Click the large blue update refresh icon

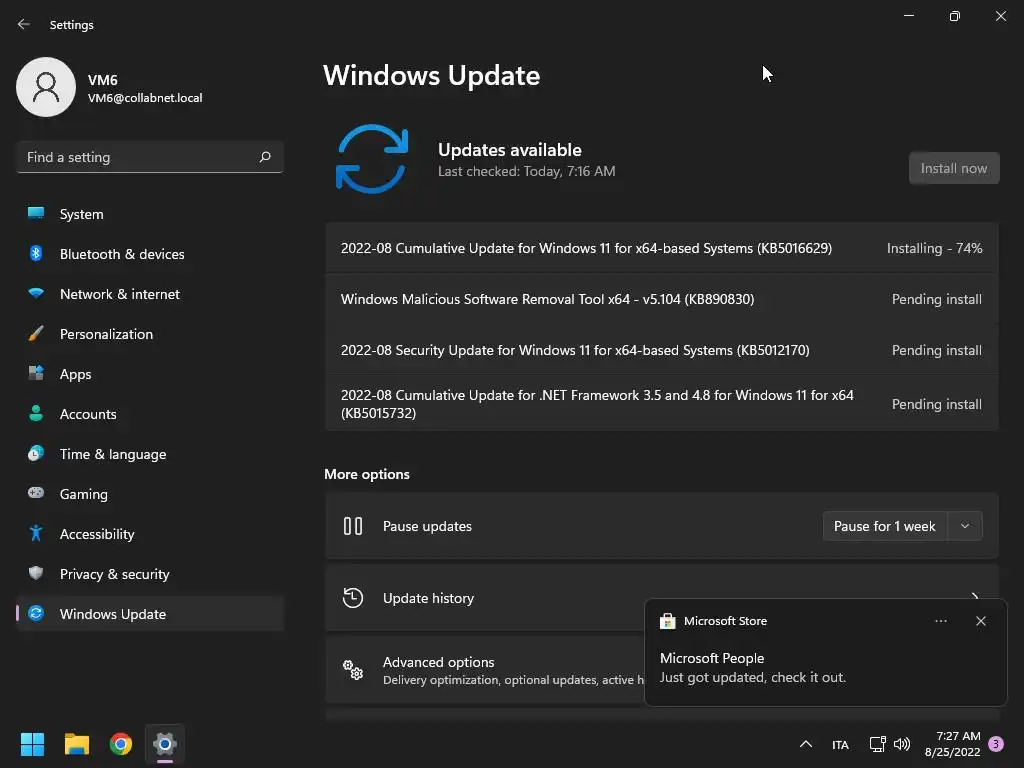click(372, 159)
